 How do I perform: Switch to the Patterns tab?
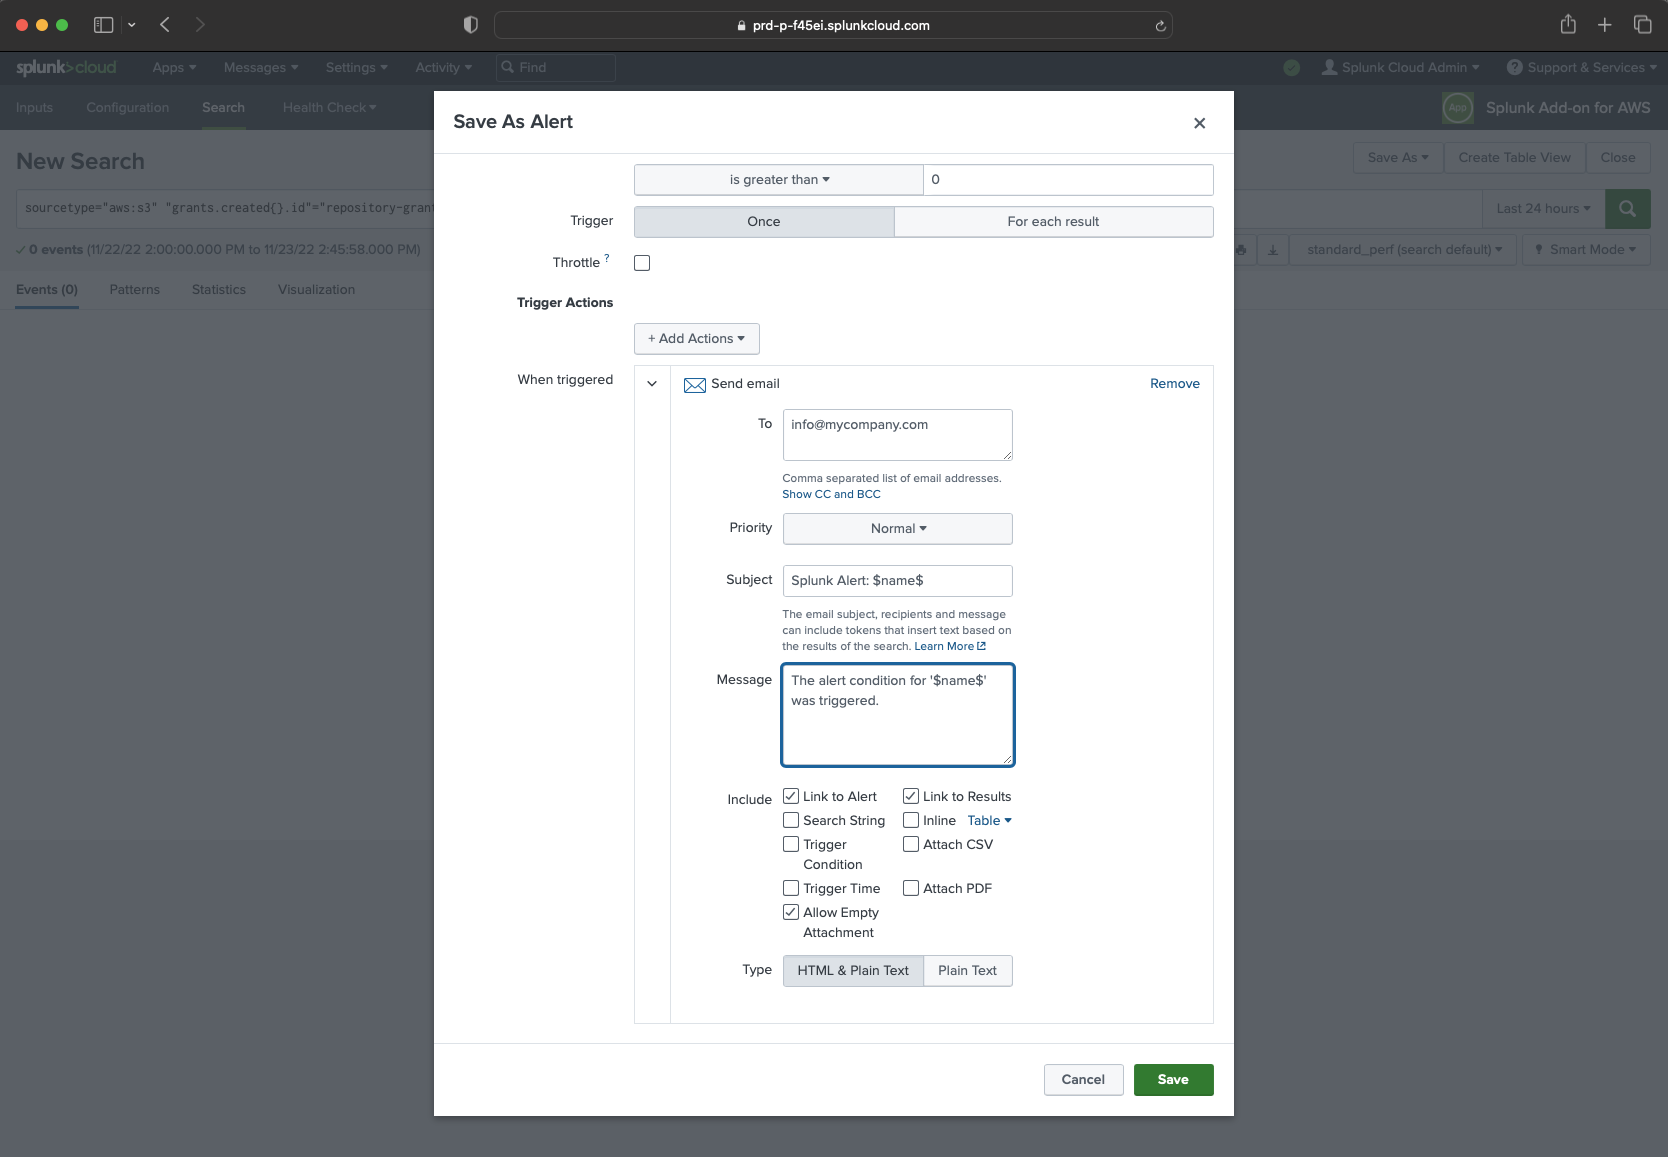(134, 290)
